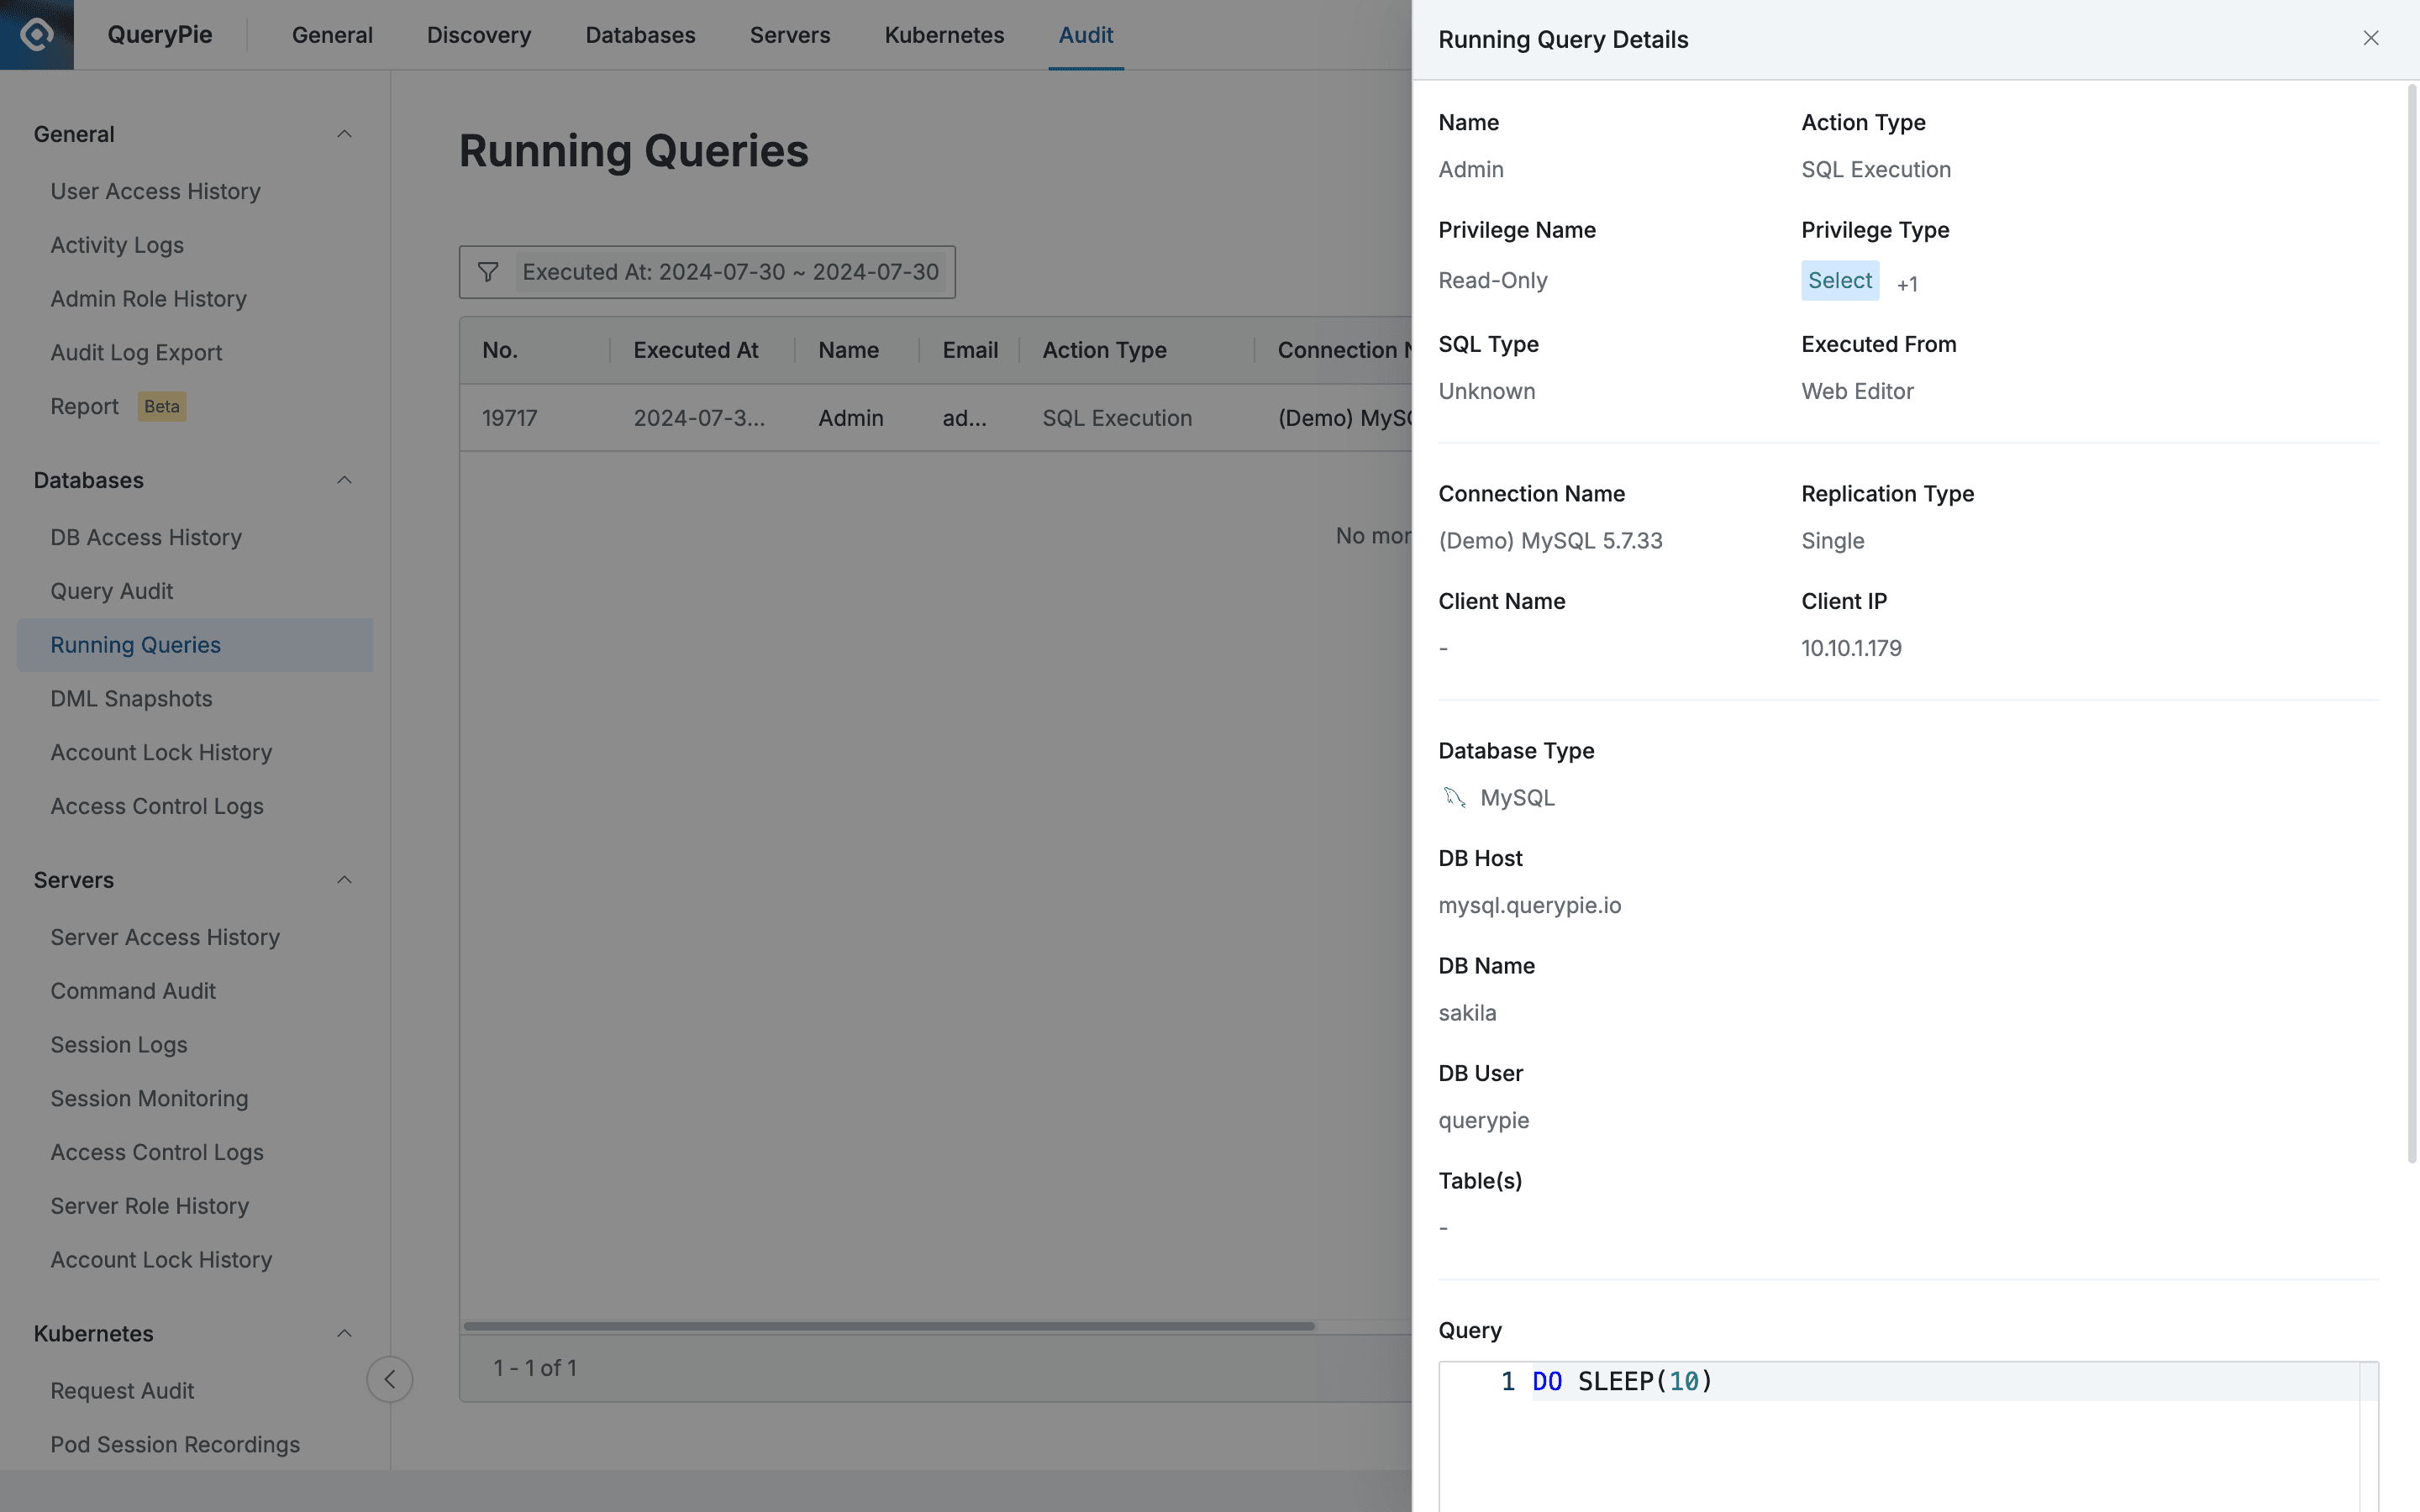
Task: Click the Executed At date filter field
Action: [x=729, y=271]
